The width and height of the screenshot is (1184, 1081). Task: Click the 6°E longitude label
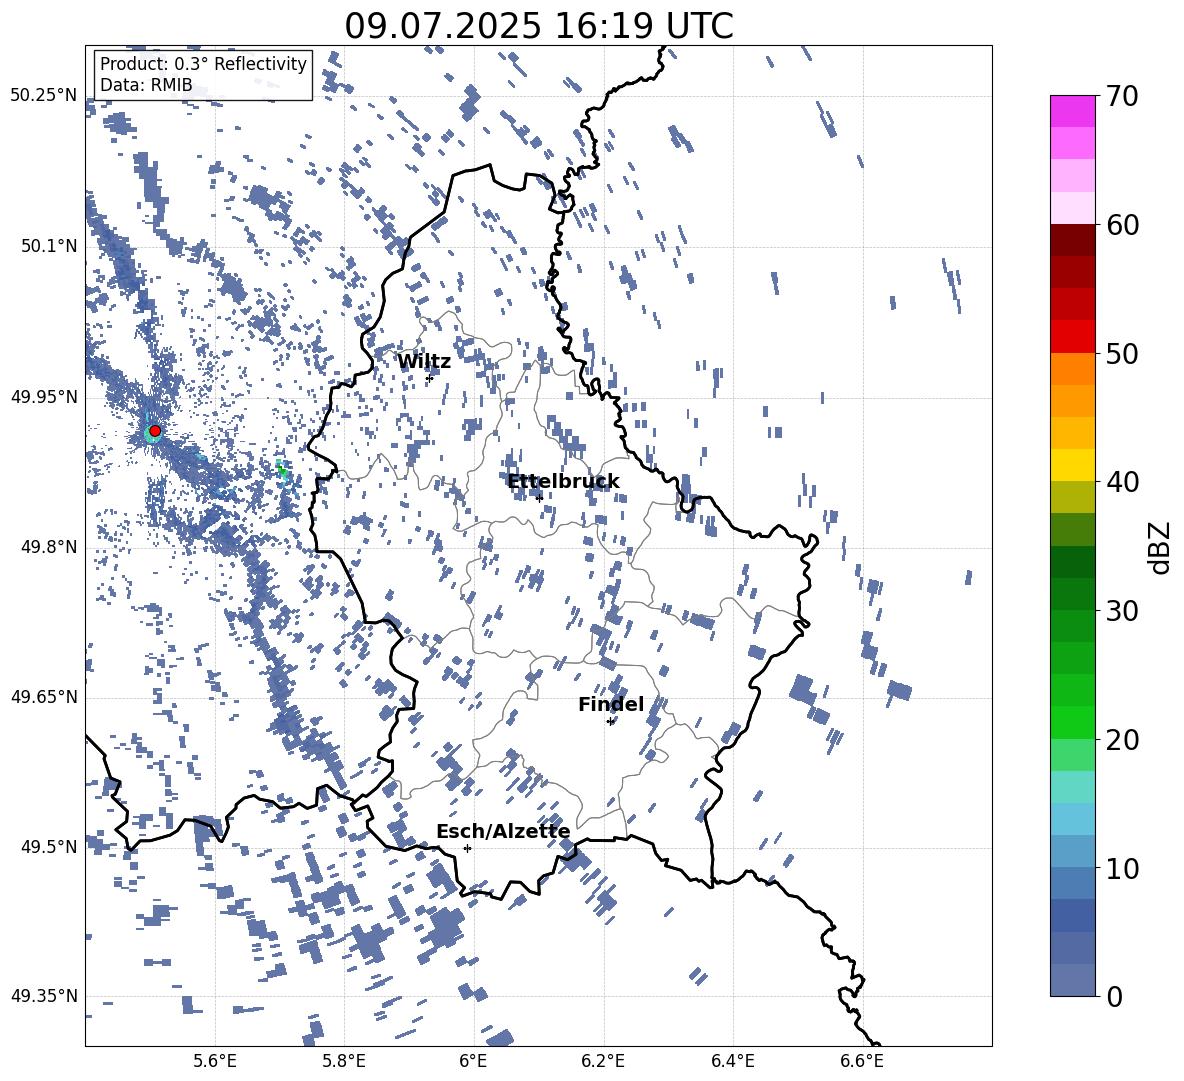(x=473, y=1062)
